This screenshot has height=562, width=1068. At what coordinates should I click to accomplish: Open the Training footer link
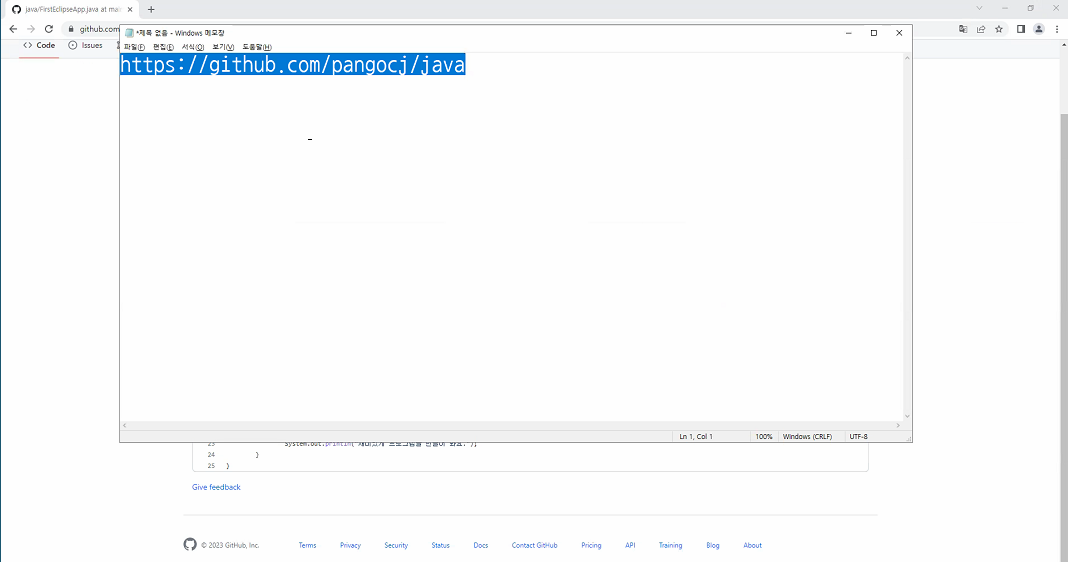point(670,545)
